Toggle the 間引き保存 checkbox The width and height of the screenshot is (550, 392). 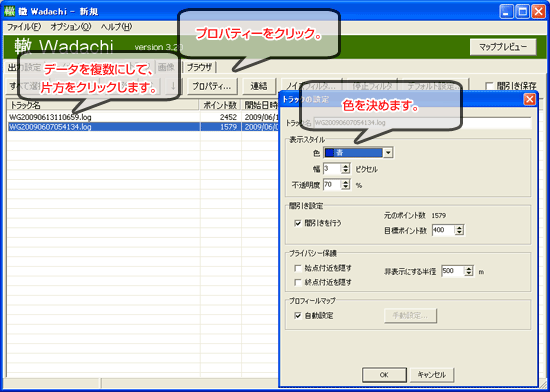click(489, 86)
